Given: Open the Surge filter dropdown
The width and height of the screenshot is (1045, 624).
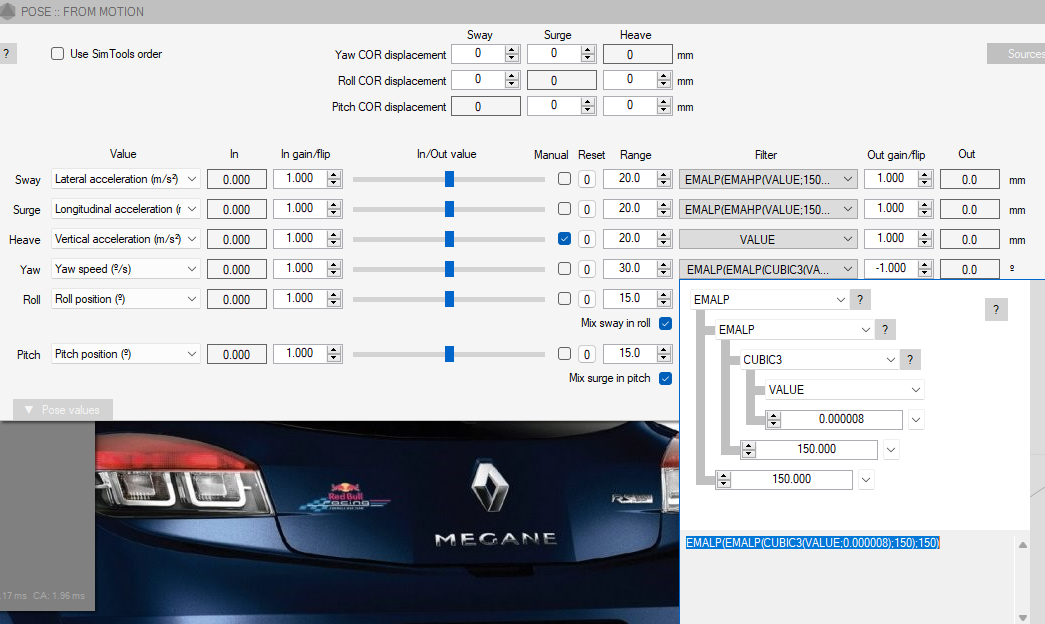Looking at the screenshot, I should point(768,209).
